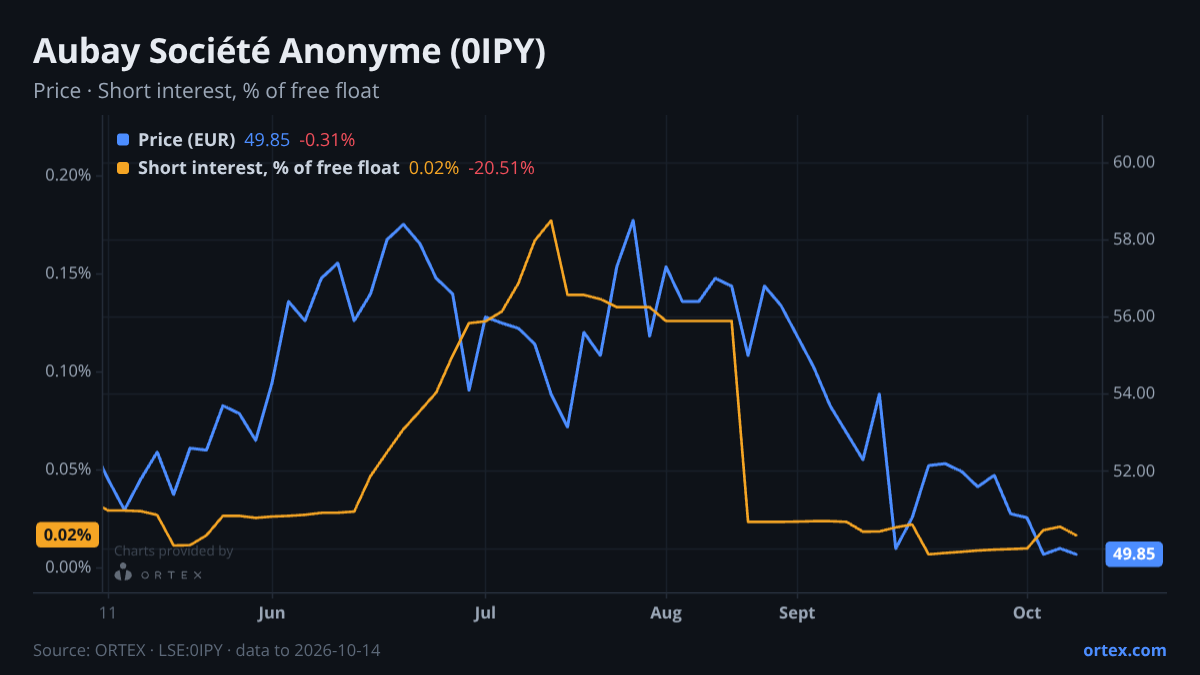This screenshot has height=675, width=1200.
Task: Click the 11 date axis label
Action: coord(107,613)
